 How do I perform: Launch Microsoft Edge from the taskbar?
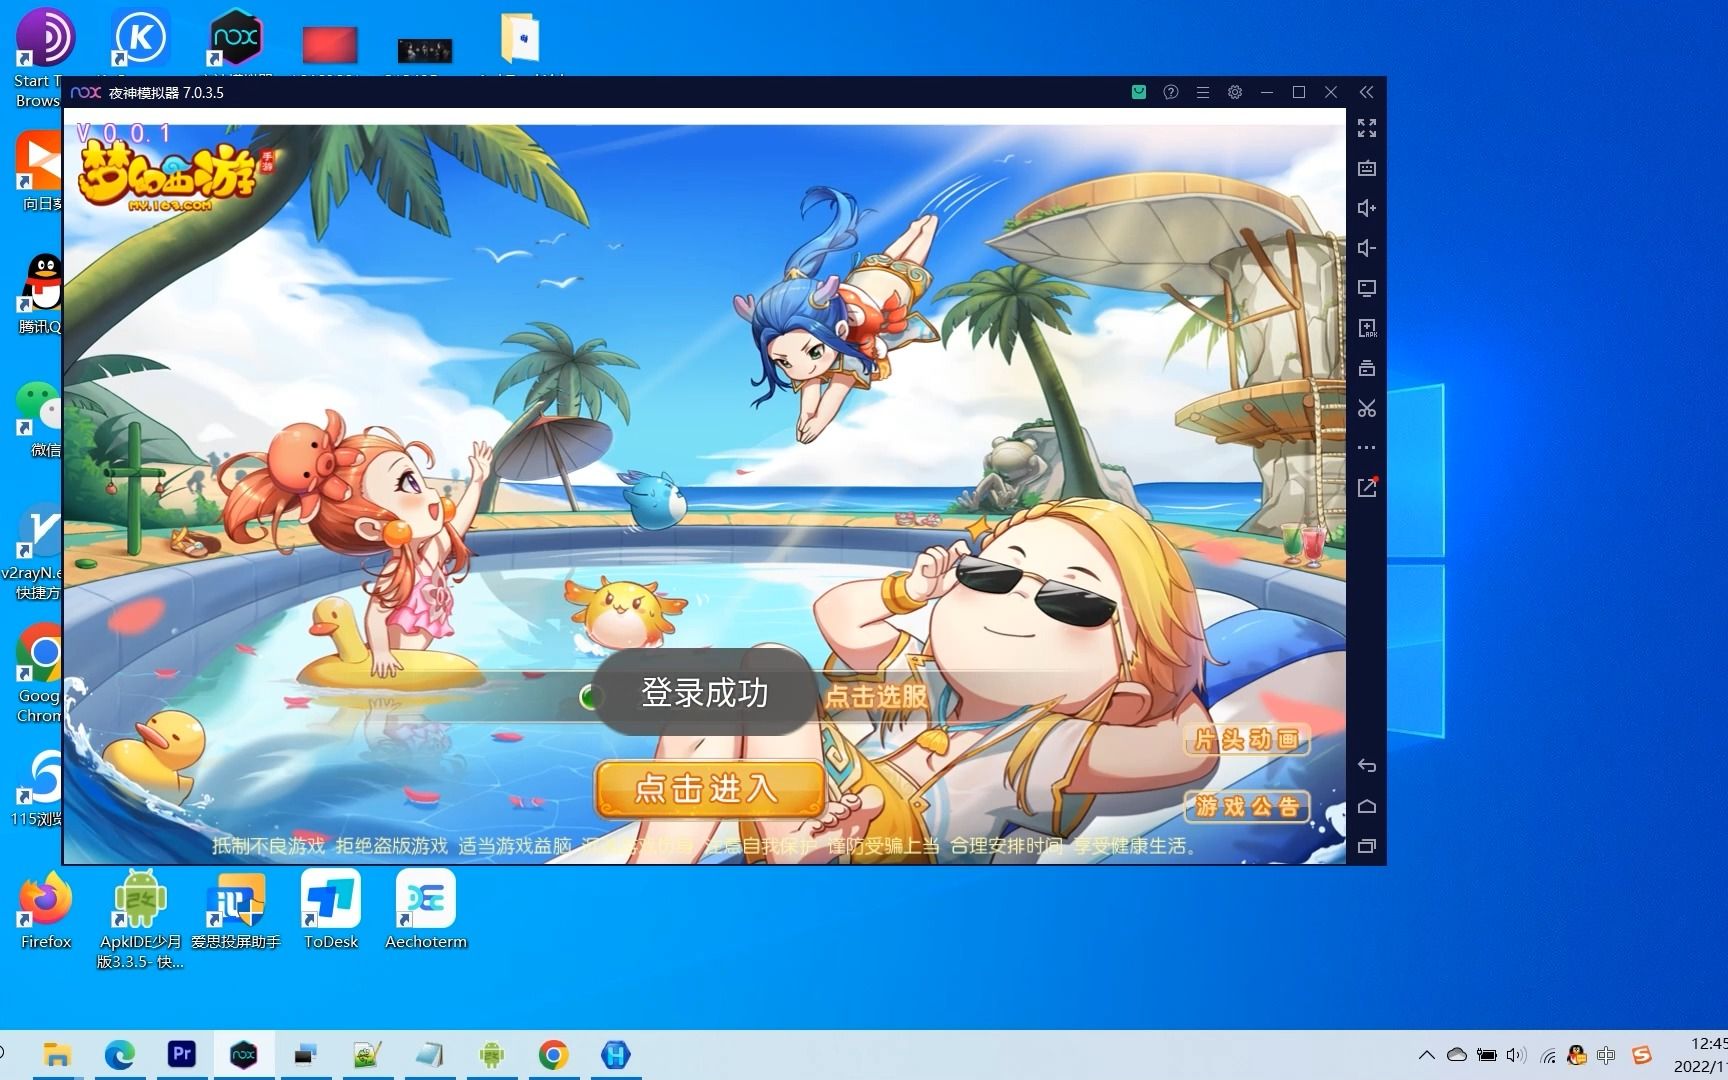[120, 1055]
